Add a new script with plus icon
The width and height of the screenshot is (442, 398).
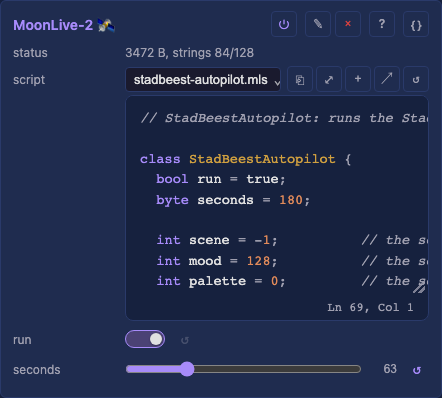coord(358,79)
